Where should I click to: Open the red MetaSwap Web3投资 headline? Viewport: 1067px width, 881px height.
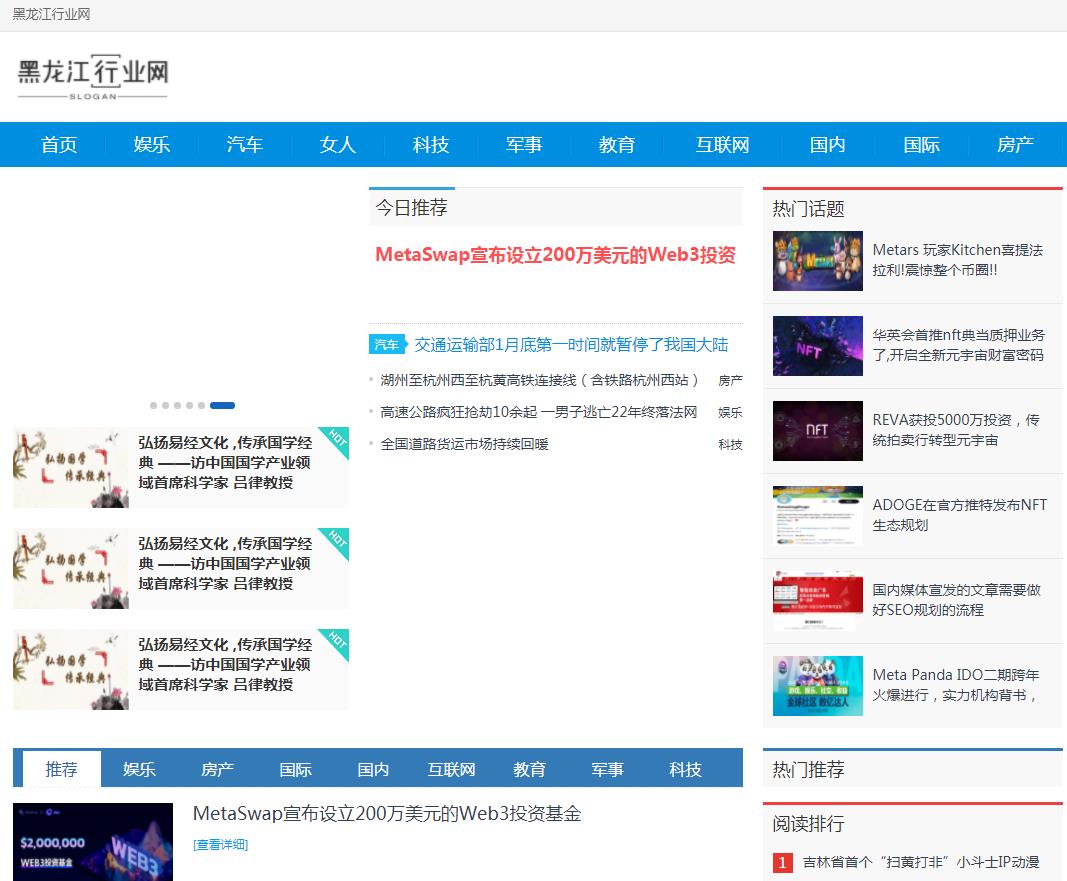point(555,255)
